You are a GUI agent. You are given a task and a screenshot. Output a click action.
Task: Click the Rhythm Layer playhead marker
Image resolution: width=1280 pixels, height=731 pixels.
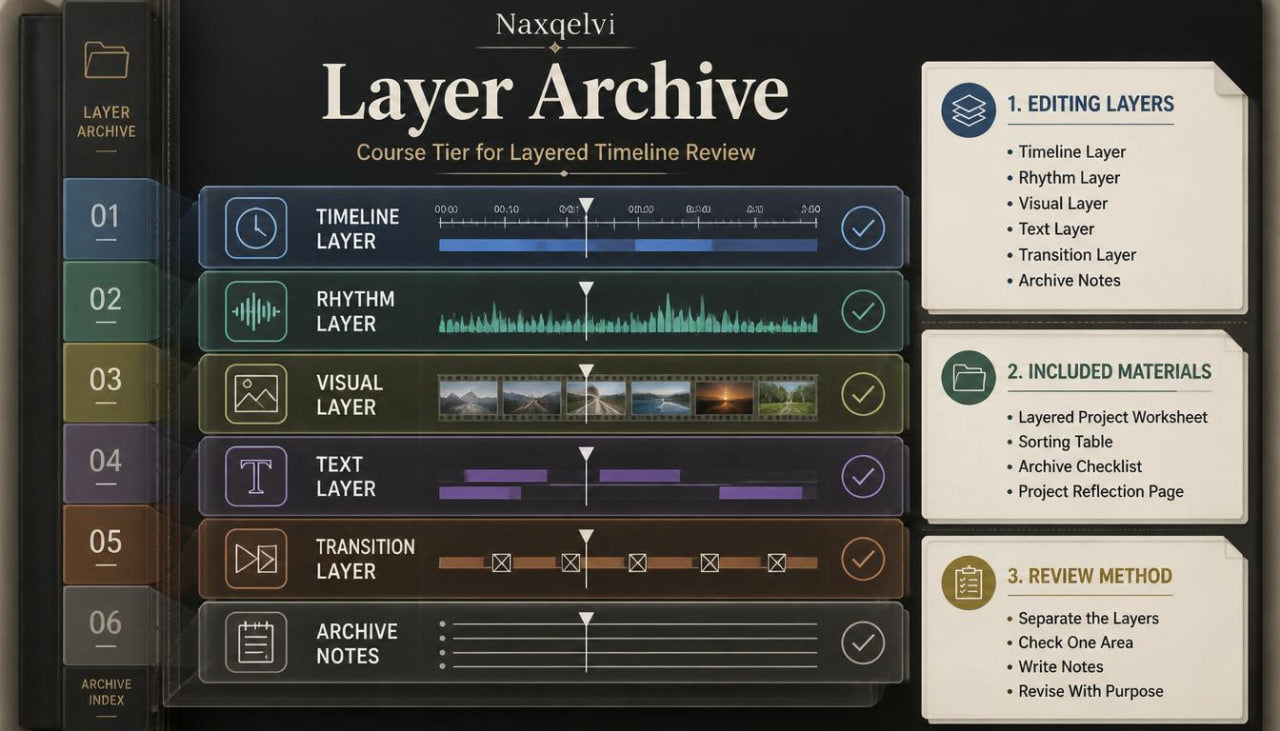(586, 288)
